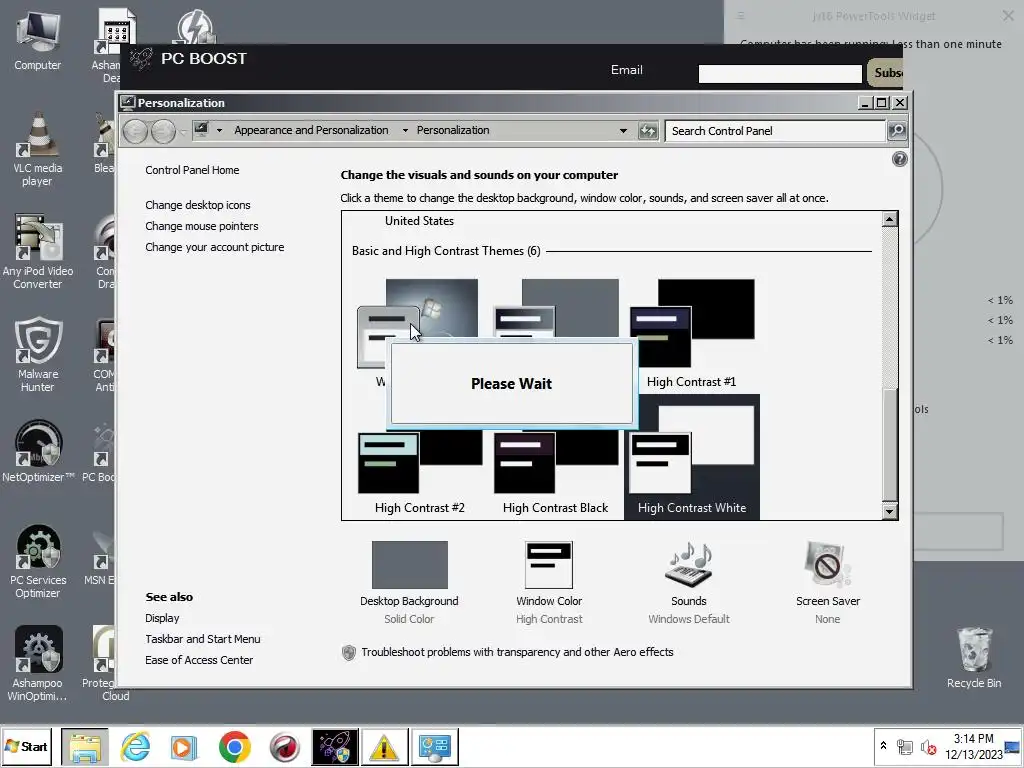This screenshot has height=768, width=1024.
Task: Open the Computer desktop icon
Action: (x=37, y=39)
